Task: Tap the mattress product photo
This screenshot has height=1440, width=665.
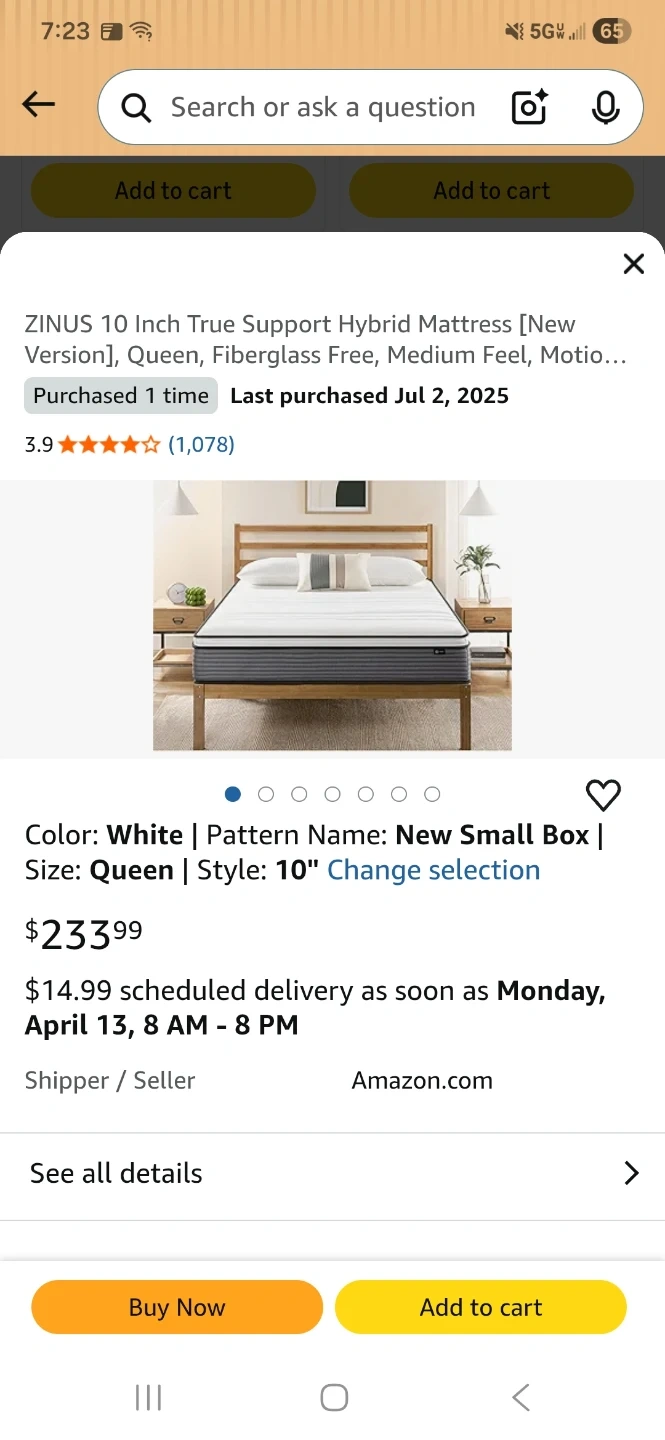Action: point(332,615)
